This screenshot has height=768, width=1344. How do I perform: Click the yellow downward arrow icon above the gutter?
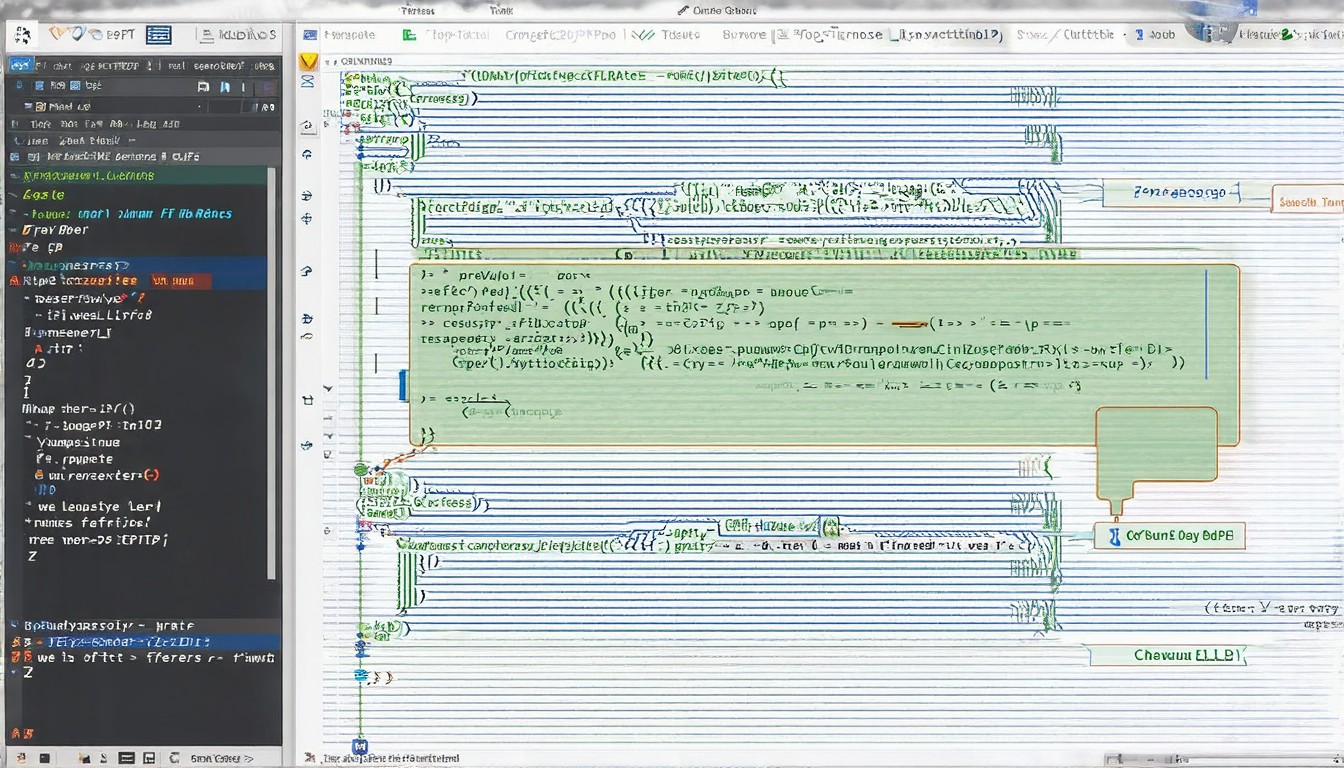point(309,62)
